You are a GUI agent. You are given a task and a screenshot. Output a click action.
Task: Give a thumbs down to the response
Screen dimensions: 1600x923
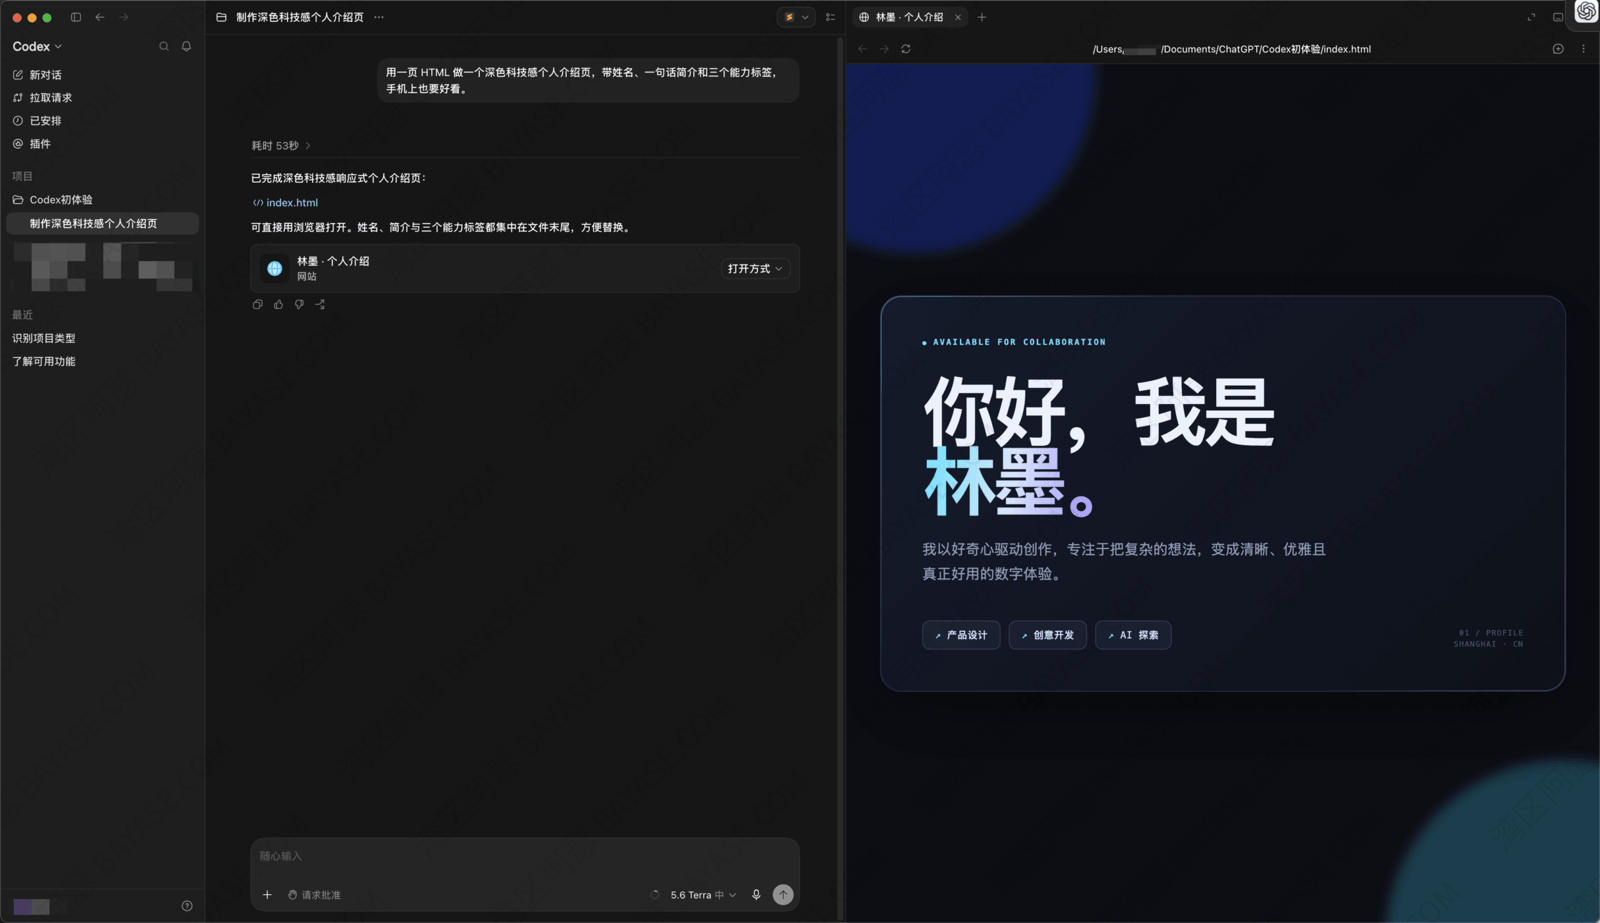pos(299,304)
